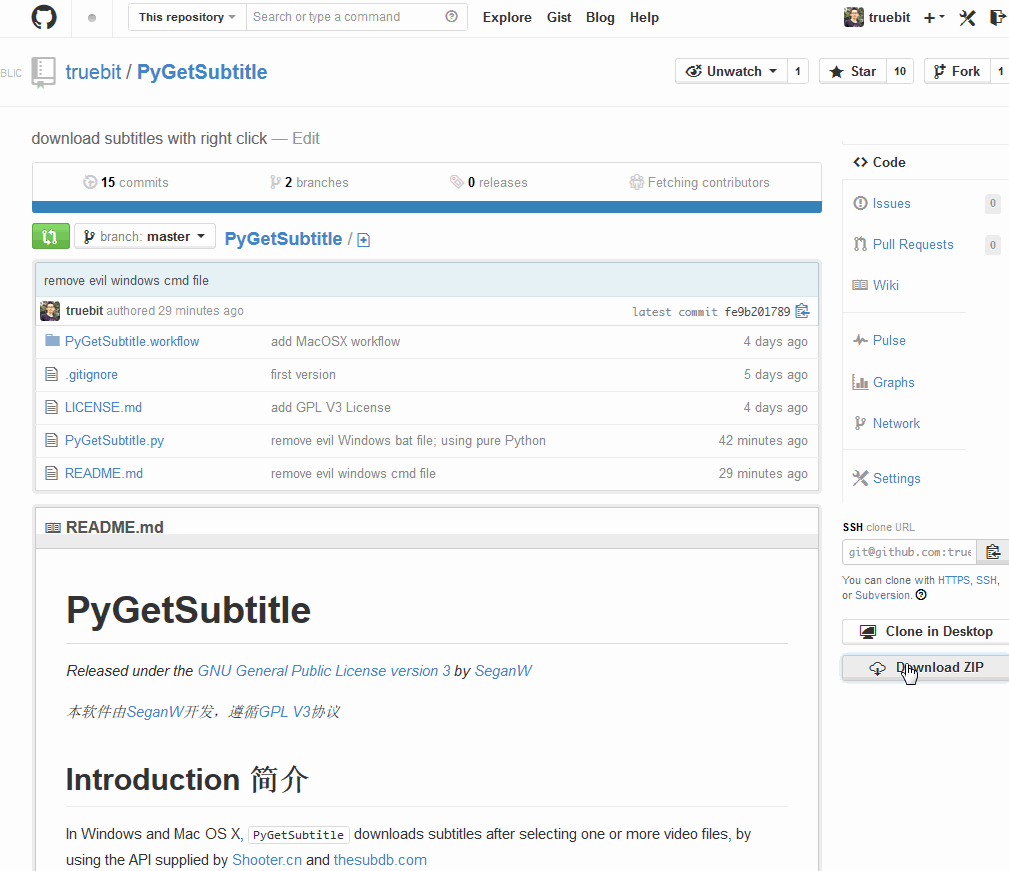1009x871 pixels.
Task: View watchers count next to Unwatch
Action: coord(798,71)
